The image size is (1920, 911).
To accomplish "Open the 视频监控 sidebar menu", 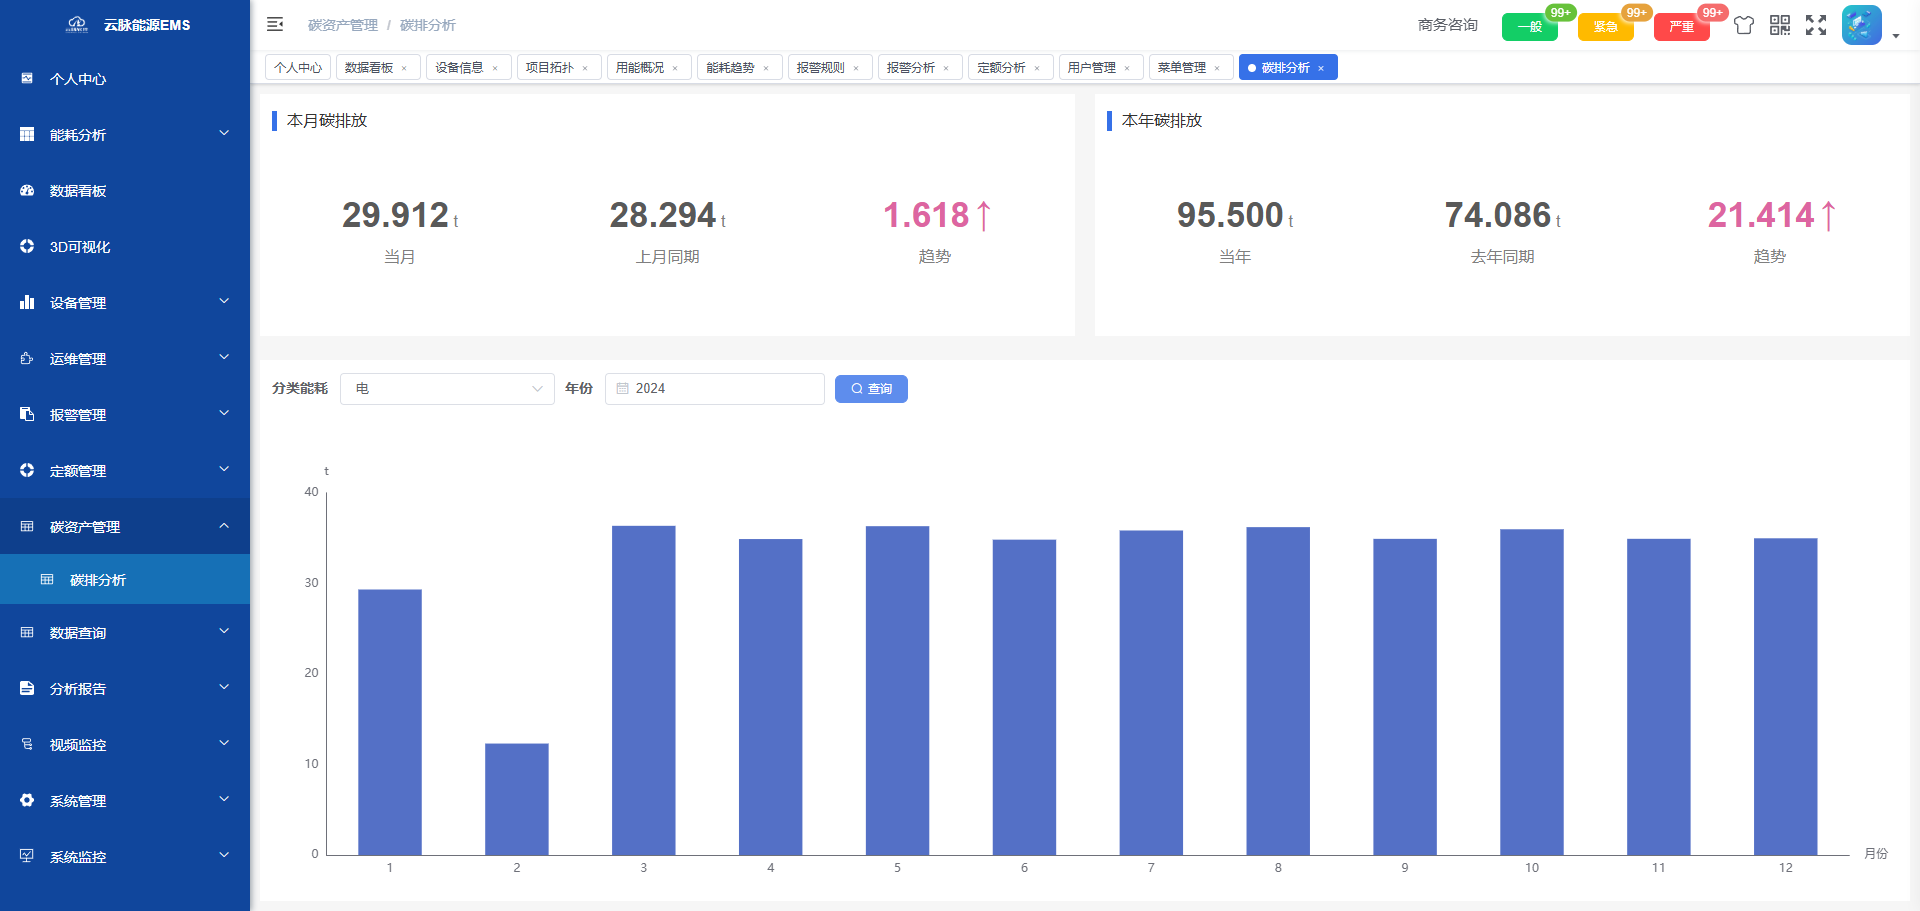I will click(x=125, y=744).
